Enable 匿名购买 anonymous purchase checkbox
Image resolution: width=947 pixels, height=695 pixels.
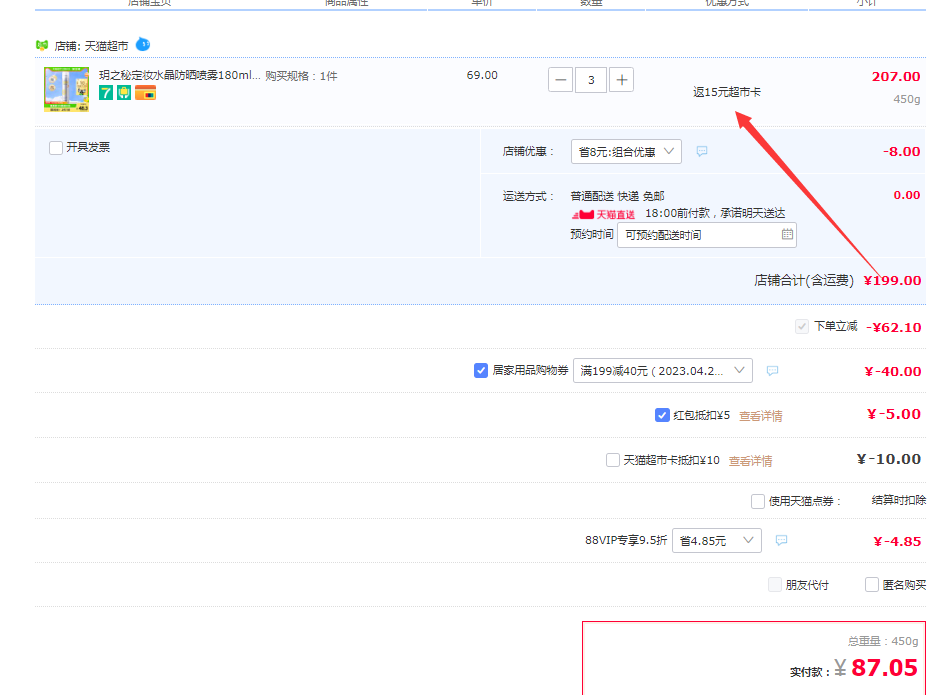[x=872, y=585]
